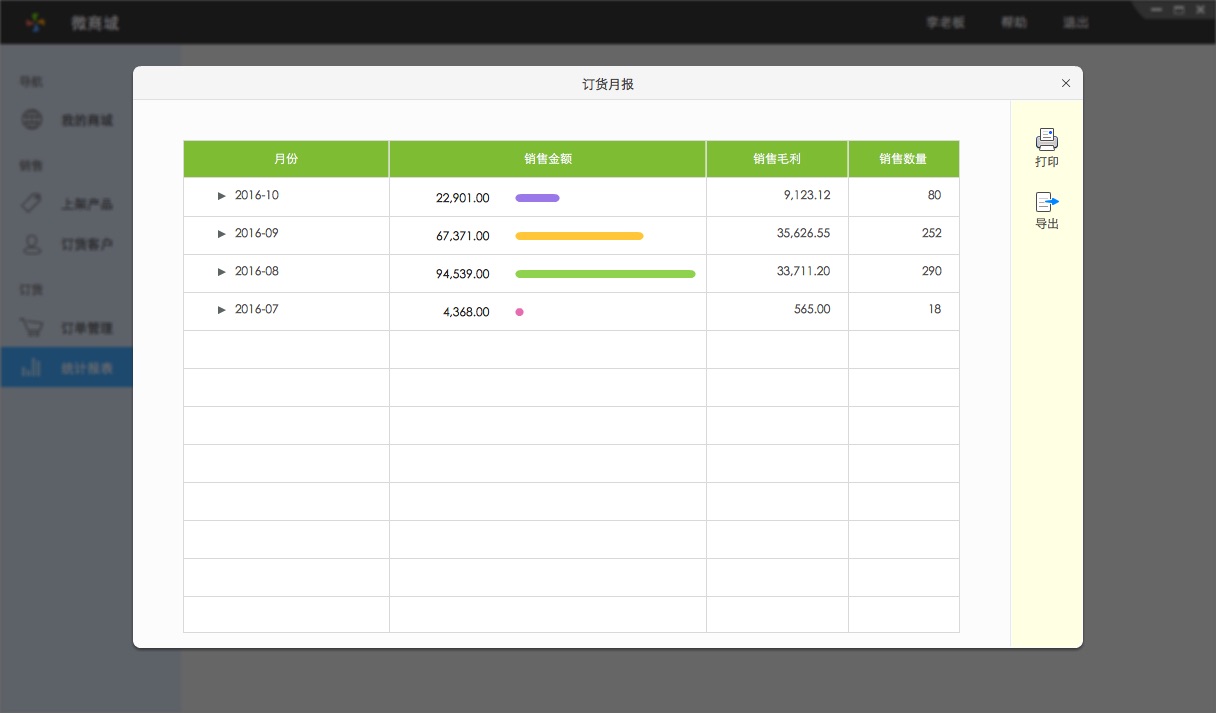Click the 销售金额 column header

[x=547, y=159]
